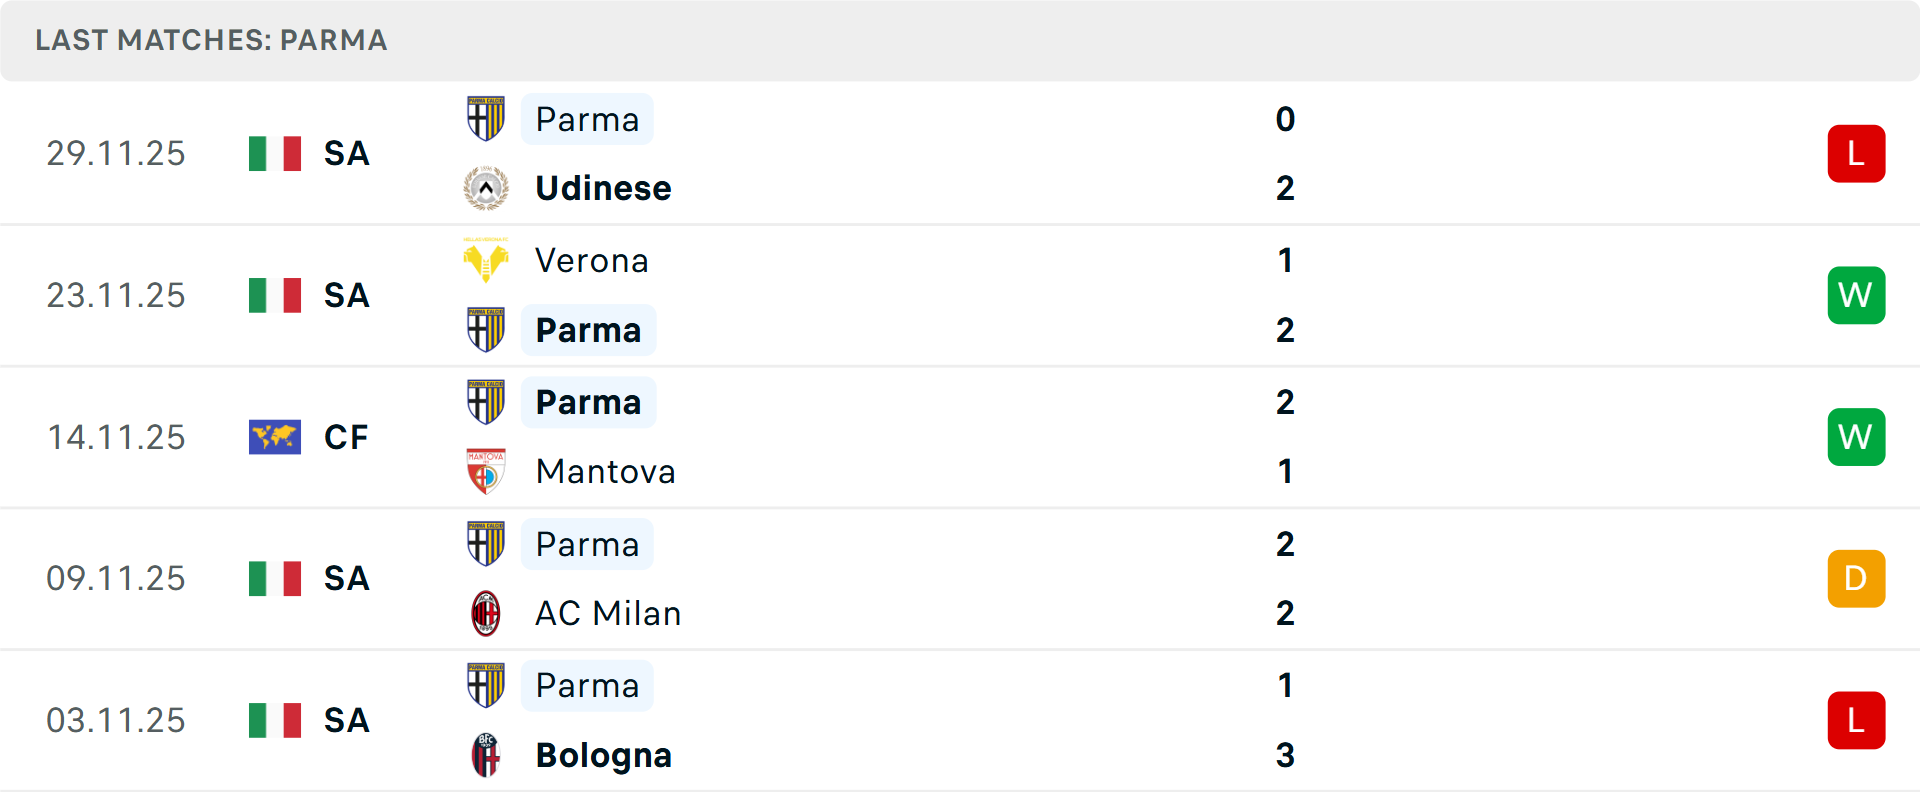Click the Mantova club crest icon

coord(486,471)
